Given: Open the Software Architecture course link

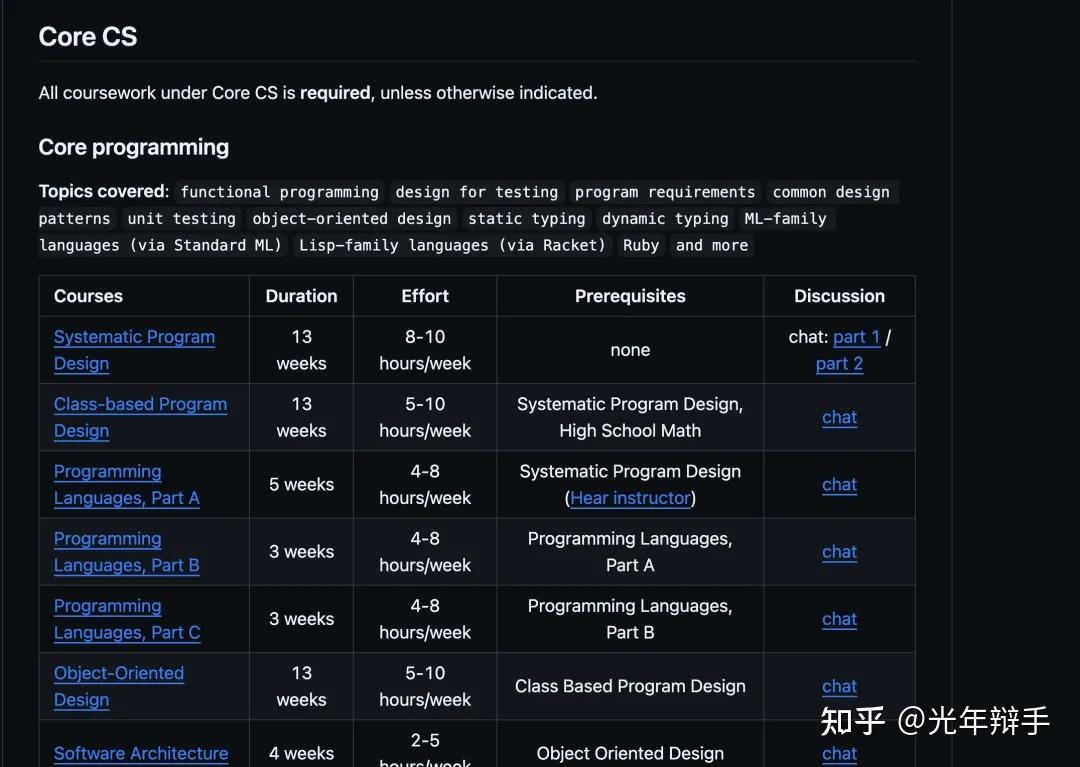Looking at the screenshot, I should point(141,753).
